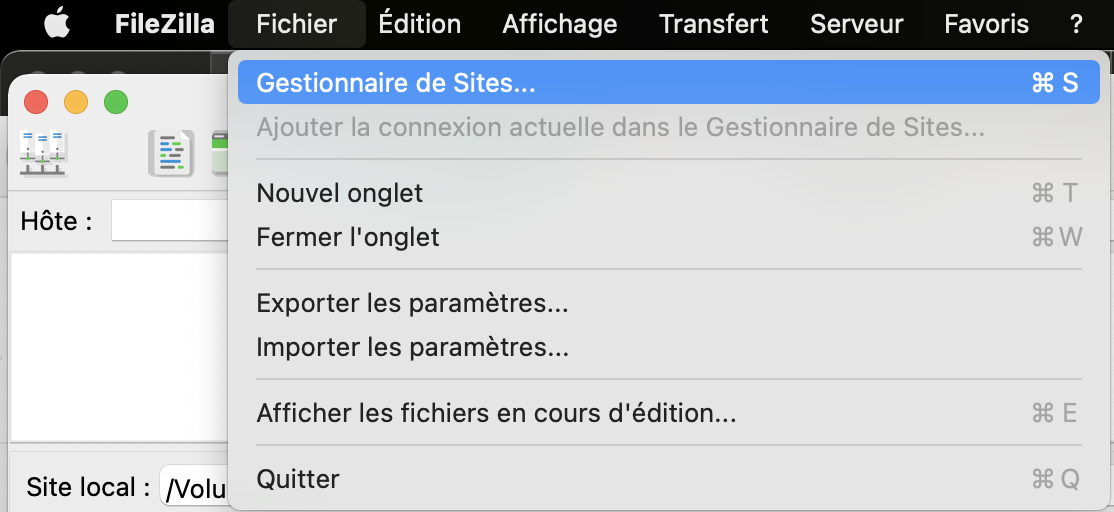Open the Affichage menu

560,24
